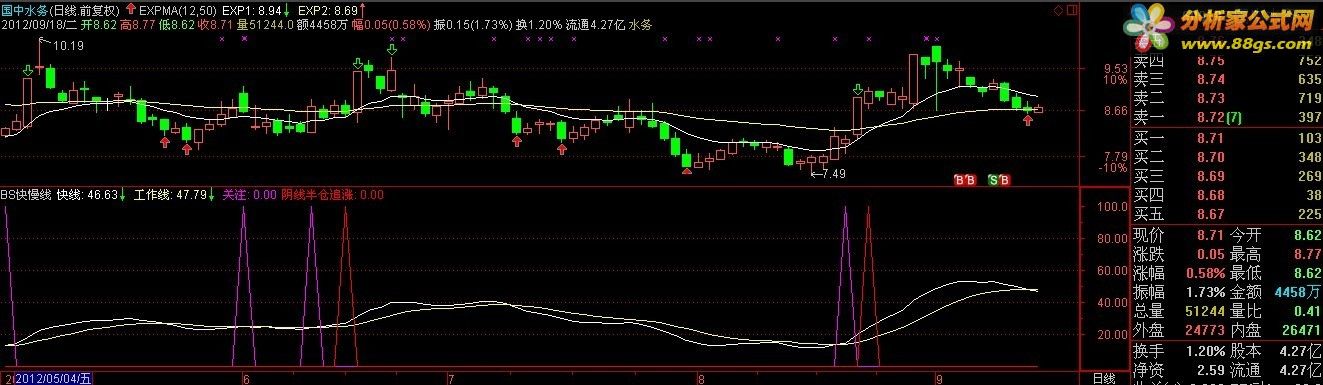Viewport: 1323px width, 385px height.
Task: Click the red triangle at the lowest green candle
Action: [686, 171]
